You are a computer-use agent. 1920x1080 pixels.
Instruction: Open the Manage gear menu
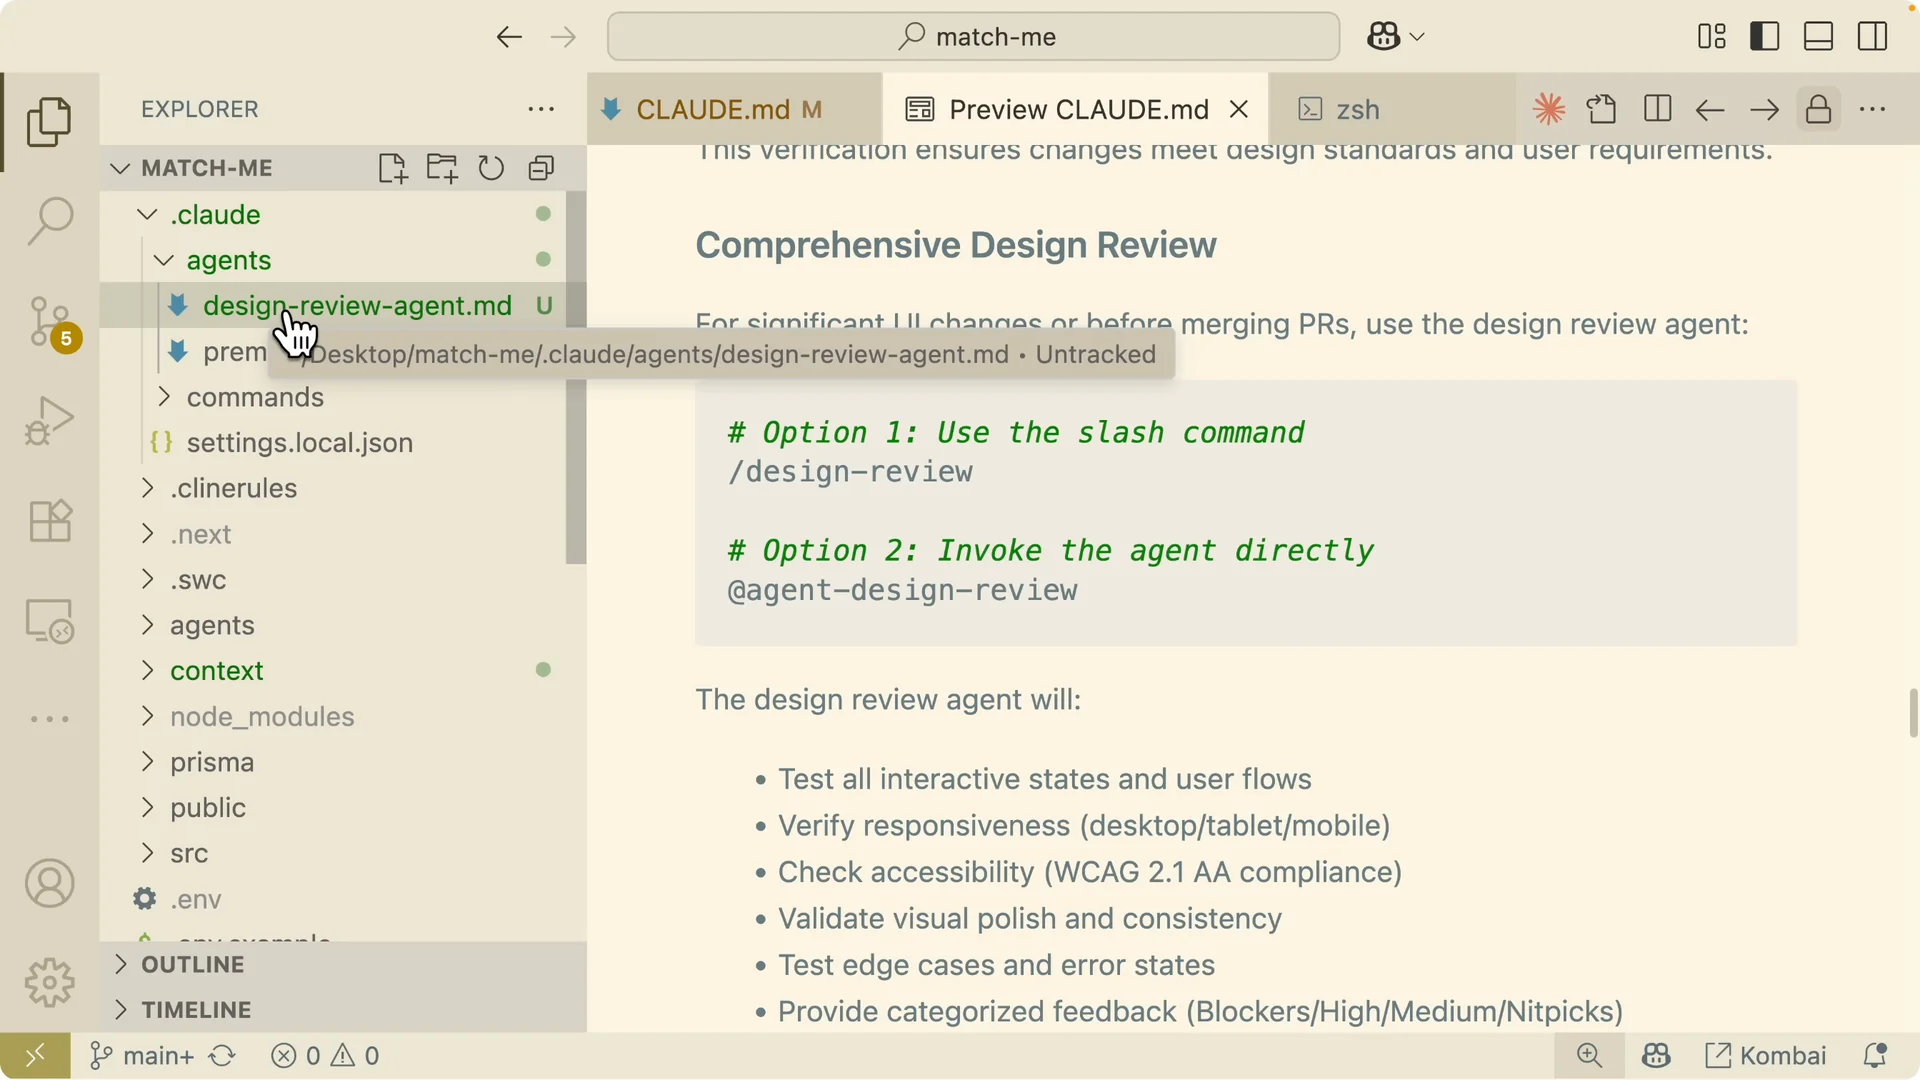49,983
